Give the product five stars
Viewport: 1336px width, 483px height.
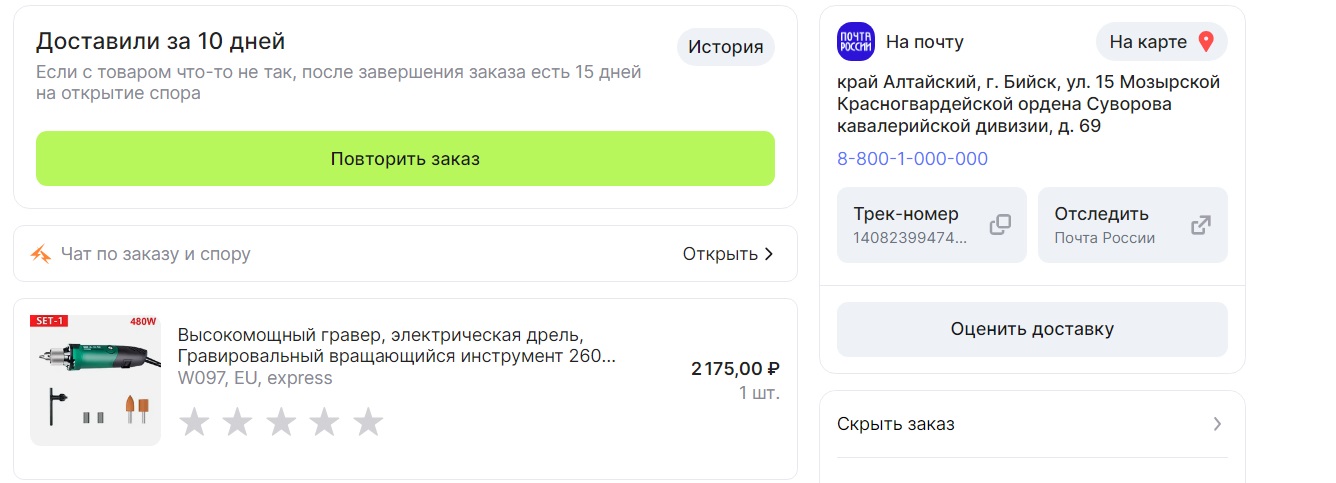pyautogui.click(x=368, y=422)
